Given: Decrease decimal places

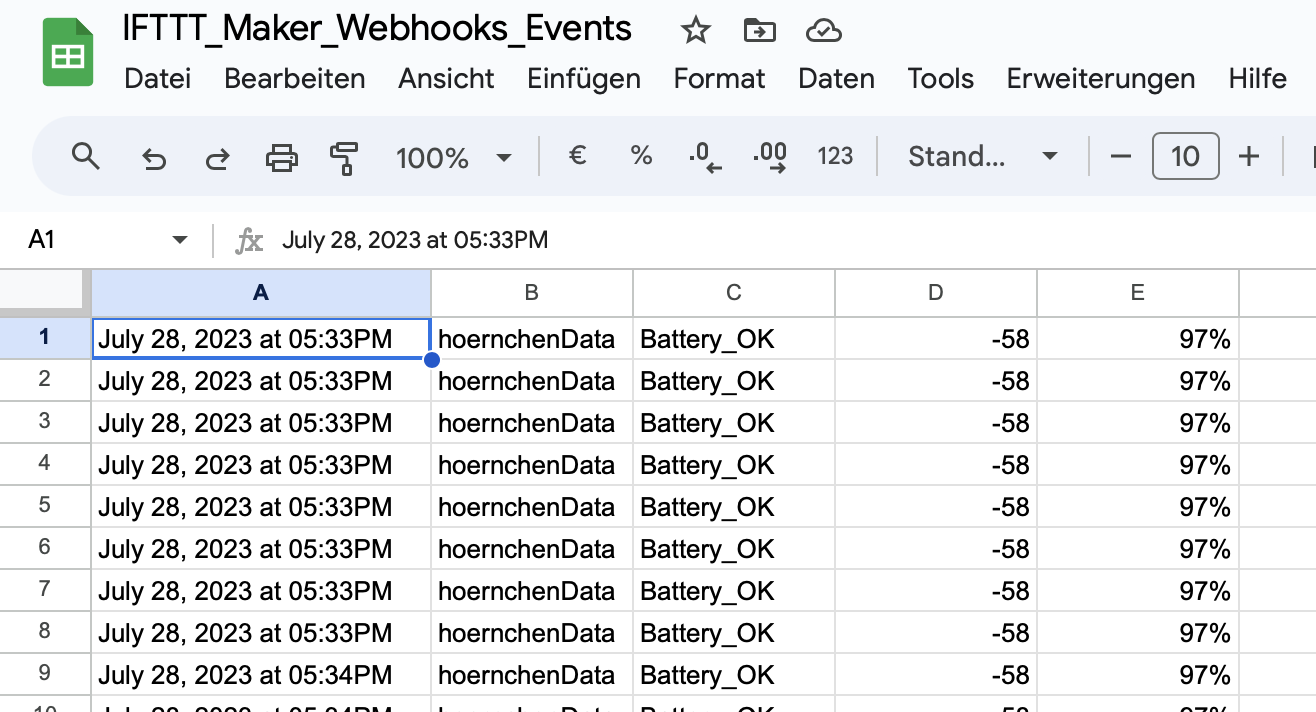Looking at the screenshot, I should point(705,157).
